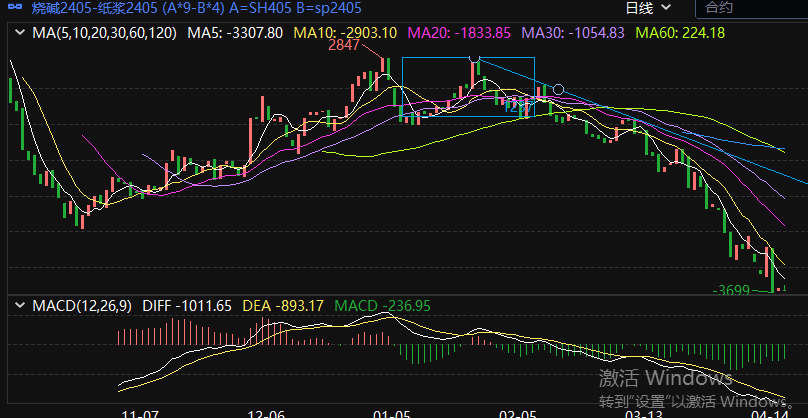Image resolution: width=808 pixels, height=418 pixels.
Task: Click the trend line's upper-left circle handle
Action: [474, 60]
